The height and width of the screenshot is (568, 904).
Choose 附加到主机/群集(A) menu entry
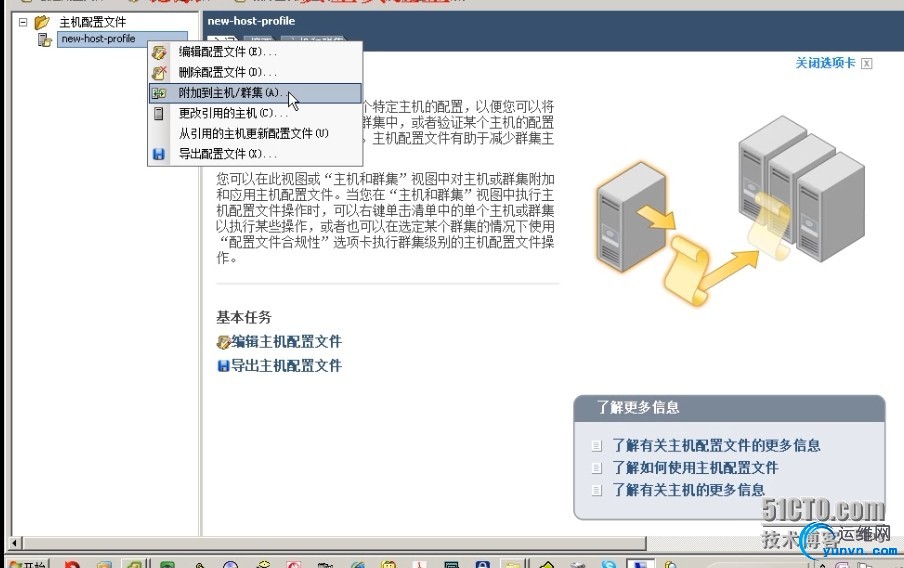click(255, 93)
